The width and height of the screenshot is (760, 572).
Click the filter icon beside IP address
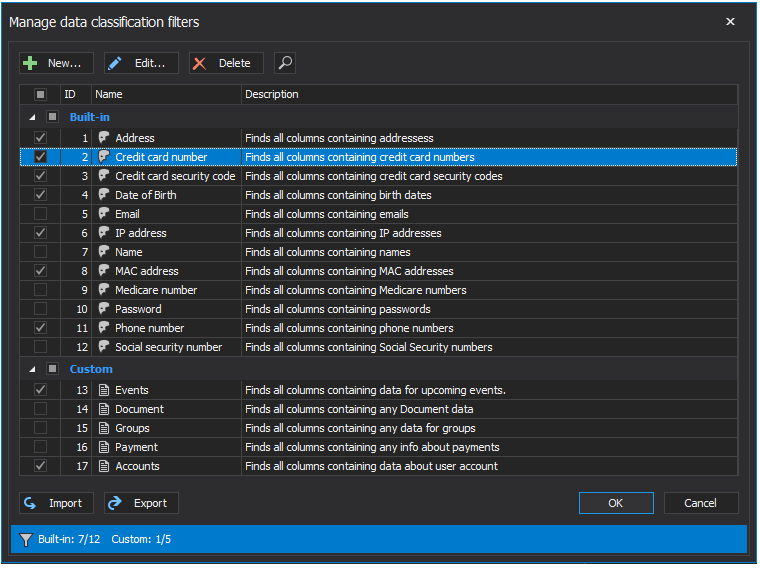point(104,233)
